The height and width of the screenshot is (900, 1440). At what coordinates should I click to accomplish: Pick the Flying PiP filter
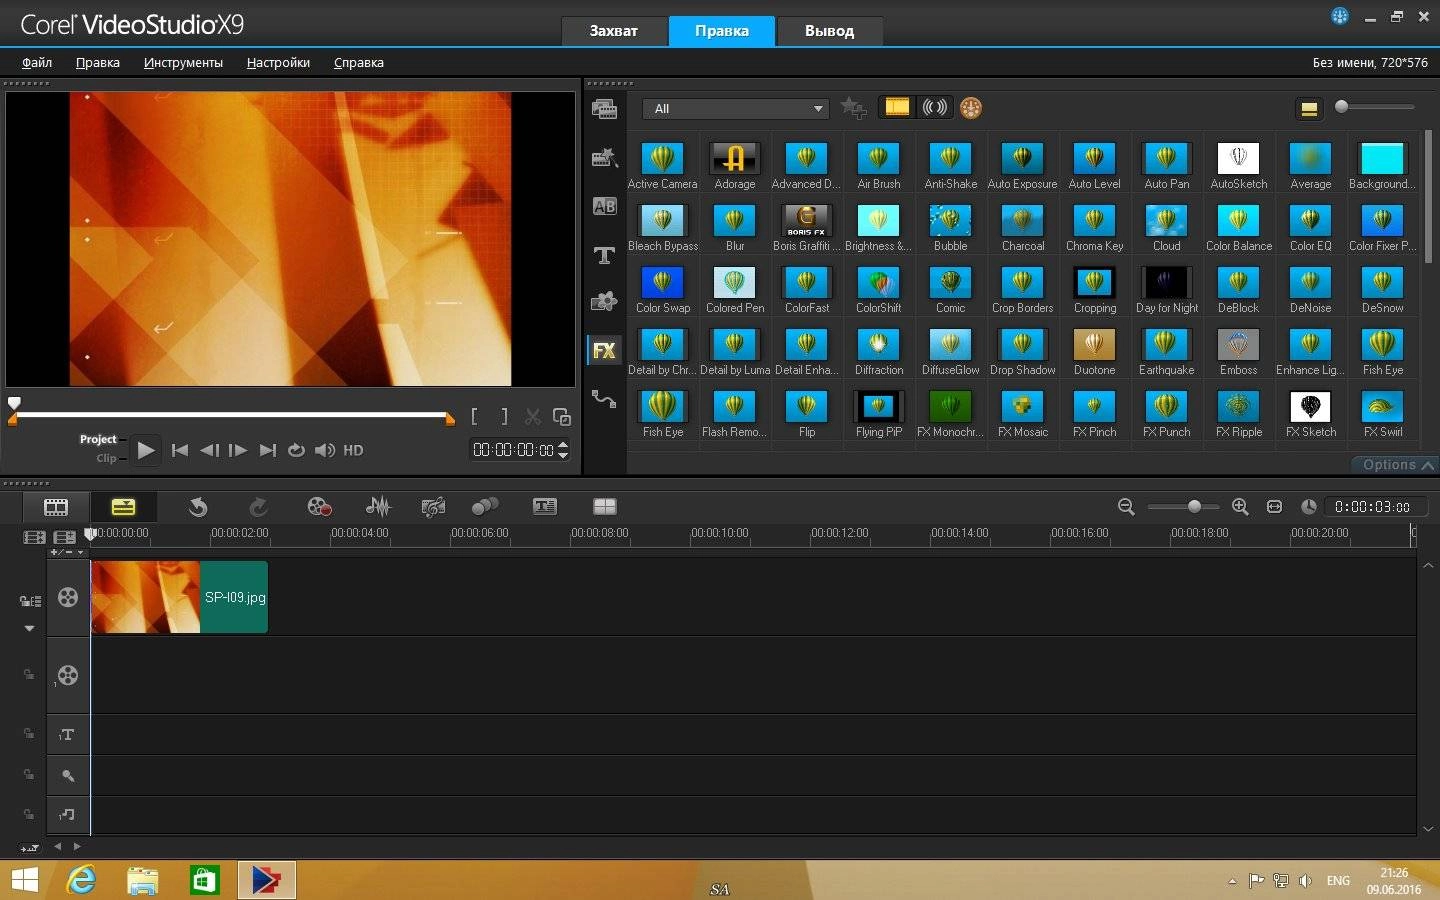[878, 414]
